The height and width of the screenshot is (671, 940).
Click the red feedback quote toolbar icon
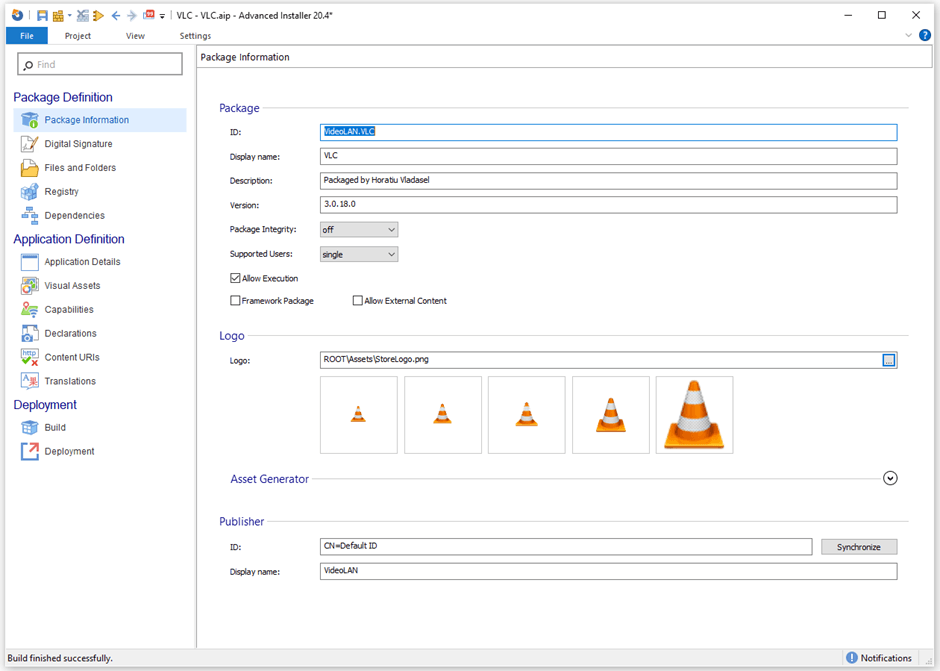(149, 15)
